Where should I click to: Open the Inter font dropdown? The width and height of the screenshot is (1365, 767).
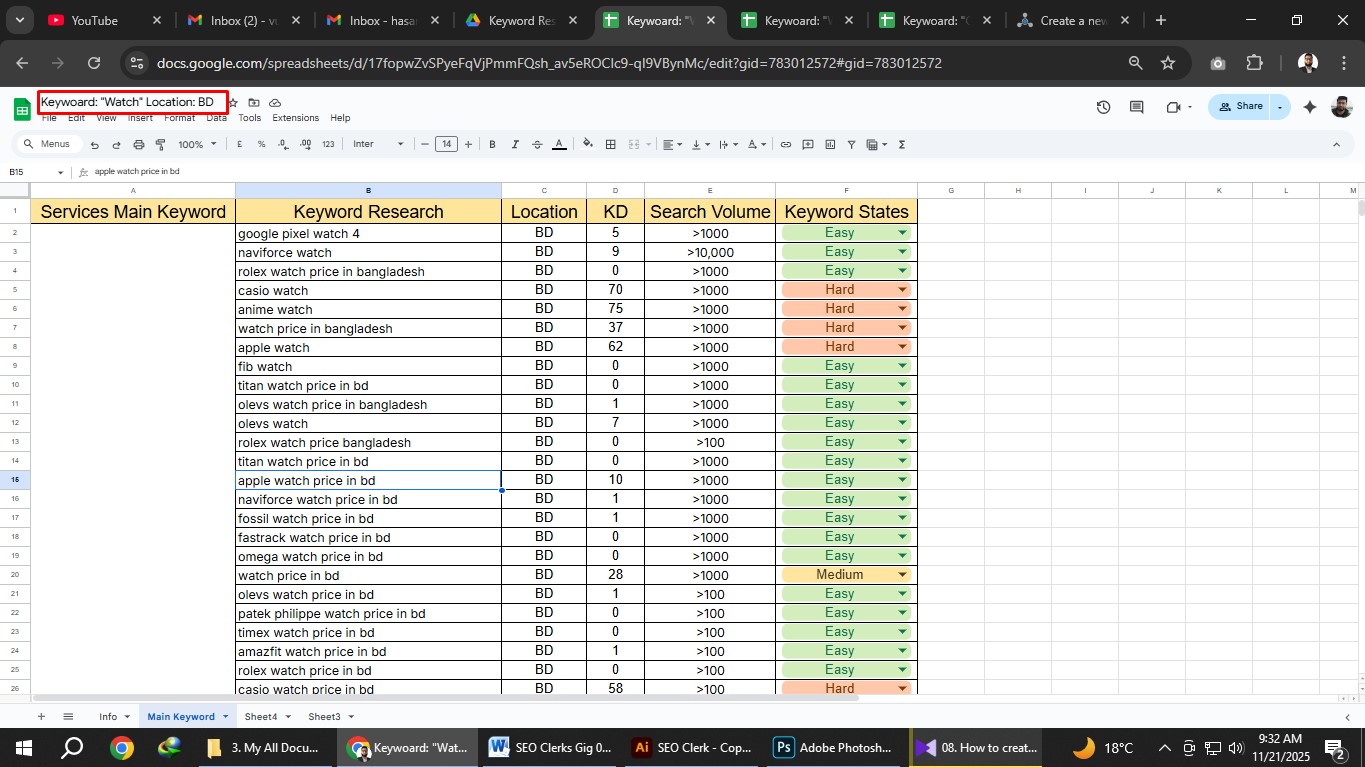375,144
